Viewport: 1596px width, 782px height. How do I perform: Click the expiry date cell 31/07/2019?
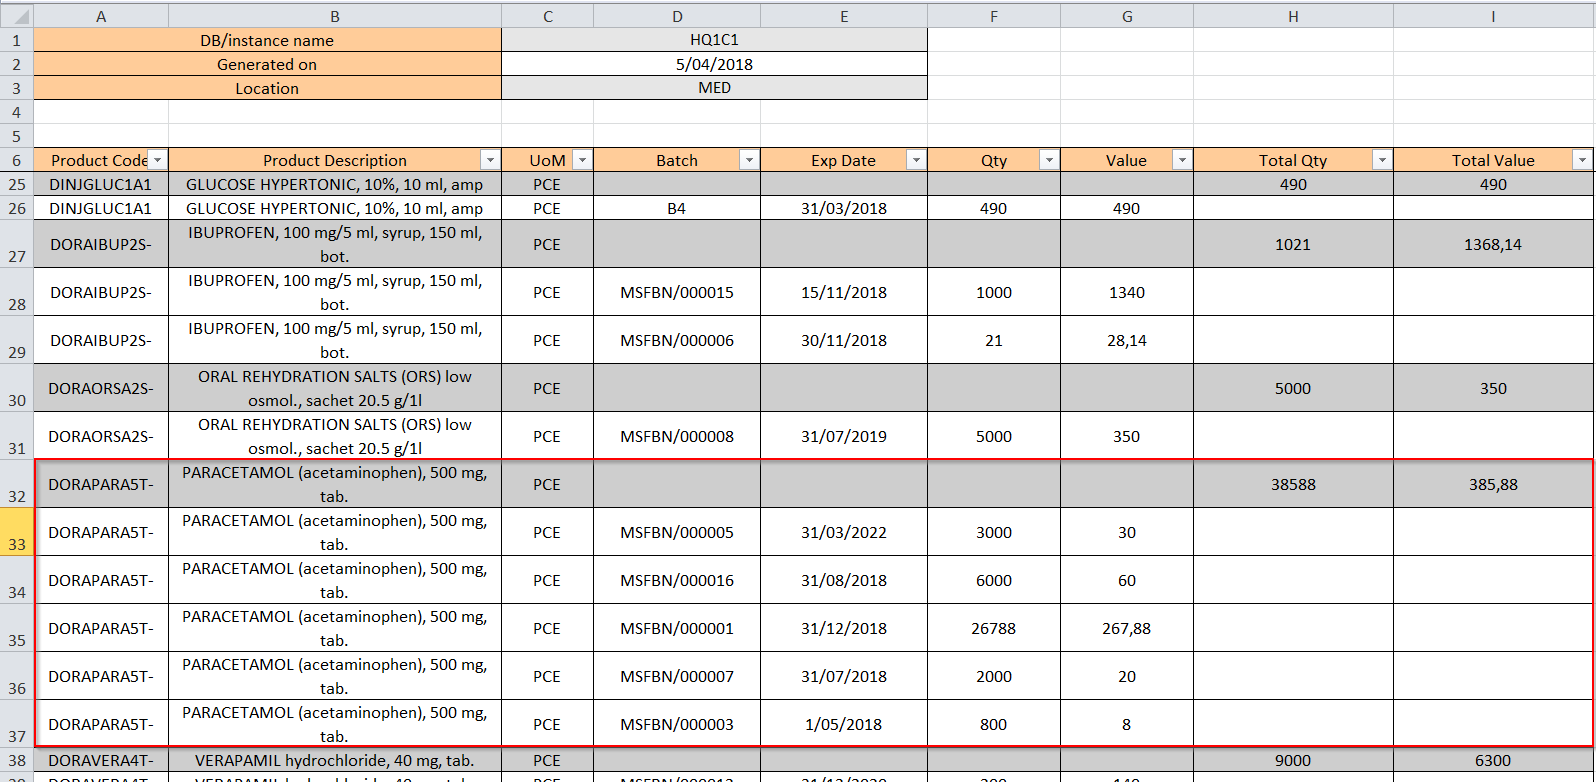coord(843,436)
